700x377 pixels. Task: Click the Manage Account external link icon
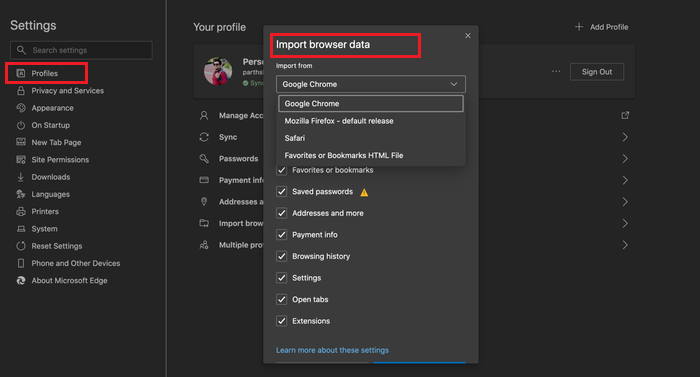click(625, 115)
